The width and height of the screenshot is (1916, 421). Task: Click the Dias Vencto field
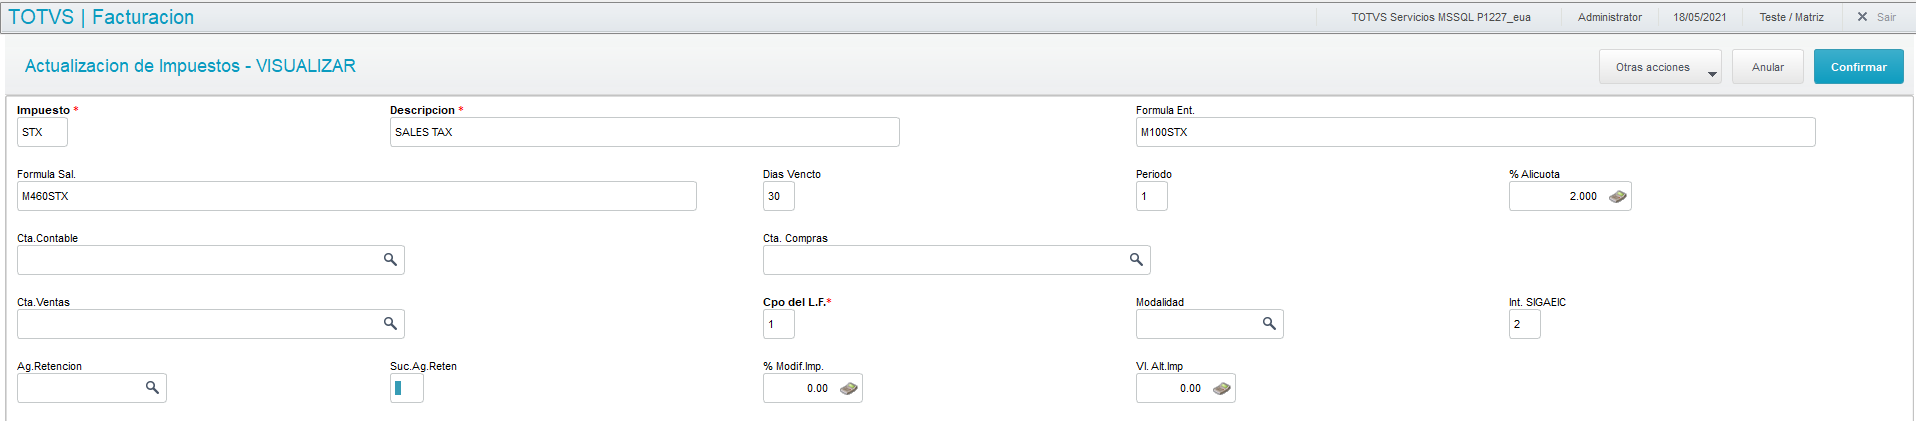point(778,196)
